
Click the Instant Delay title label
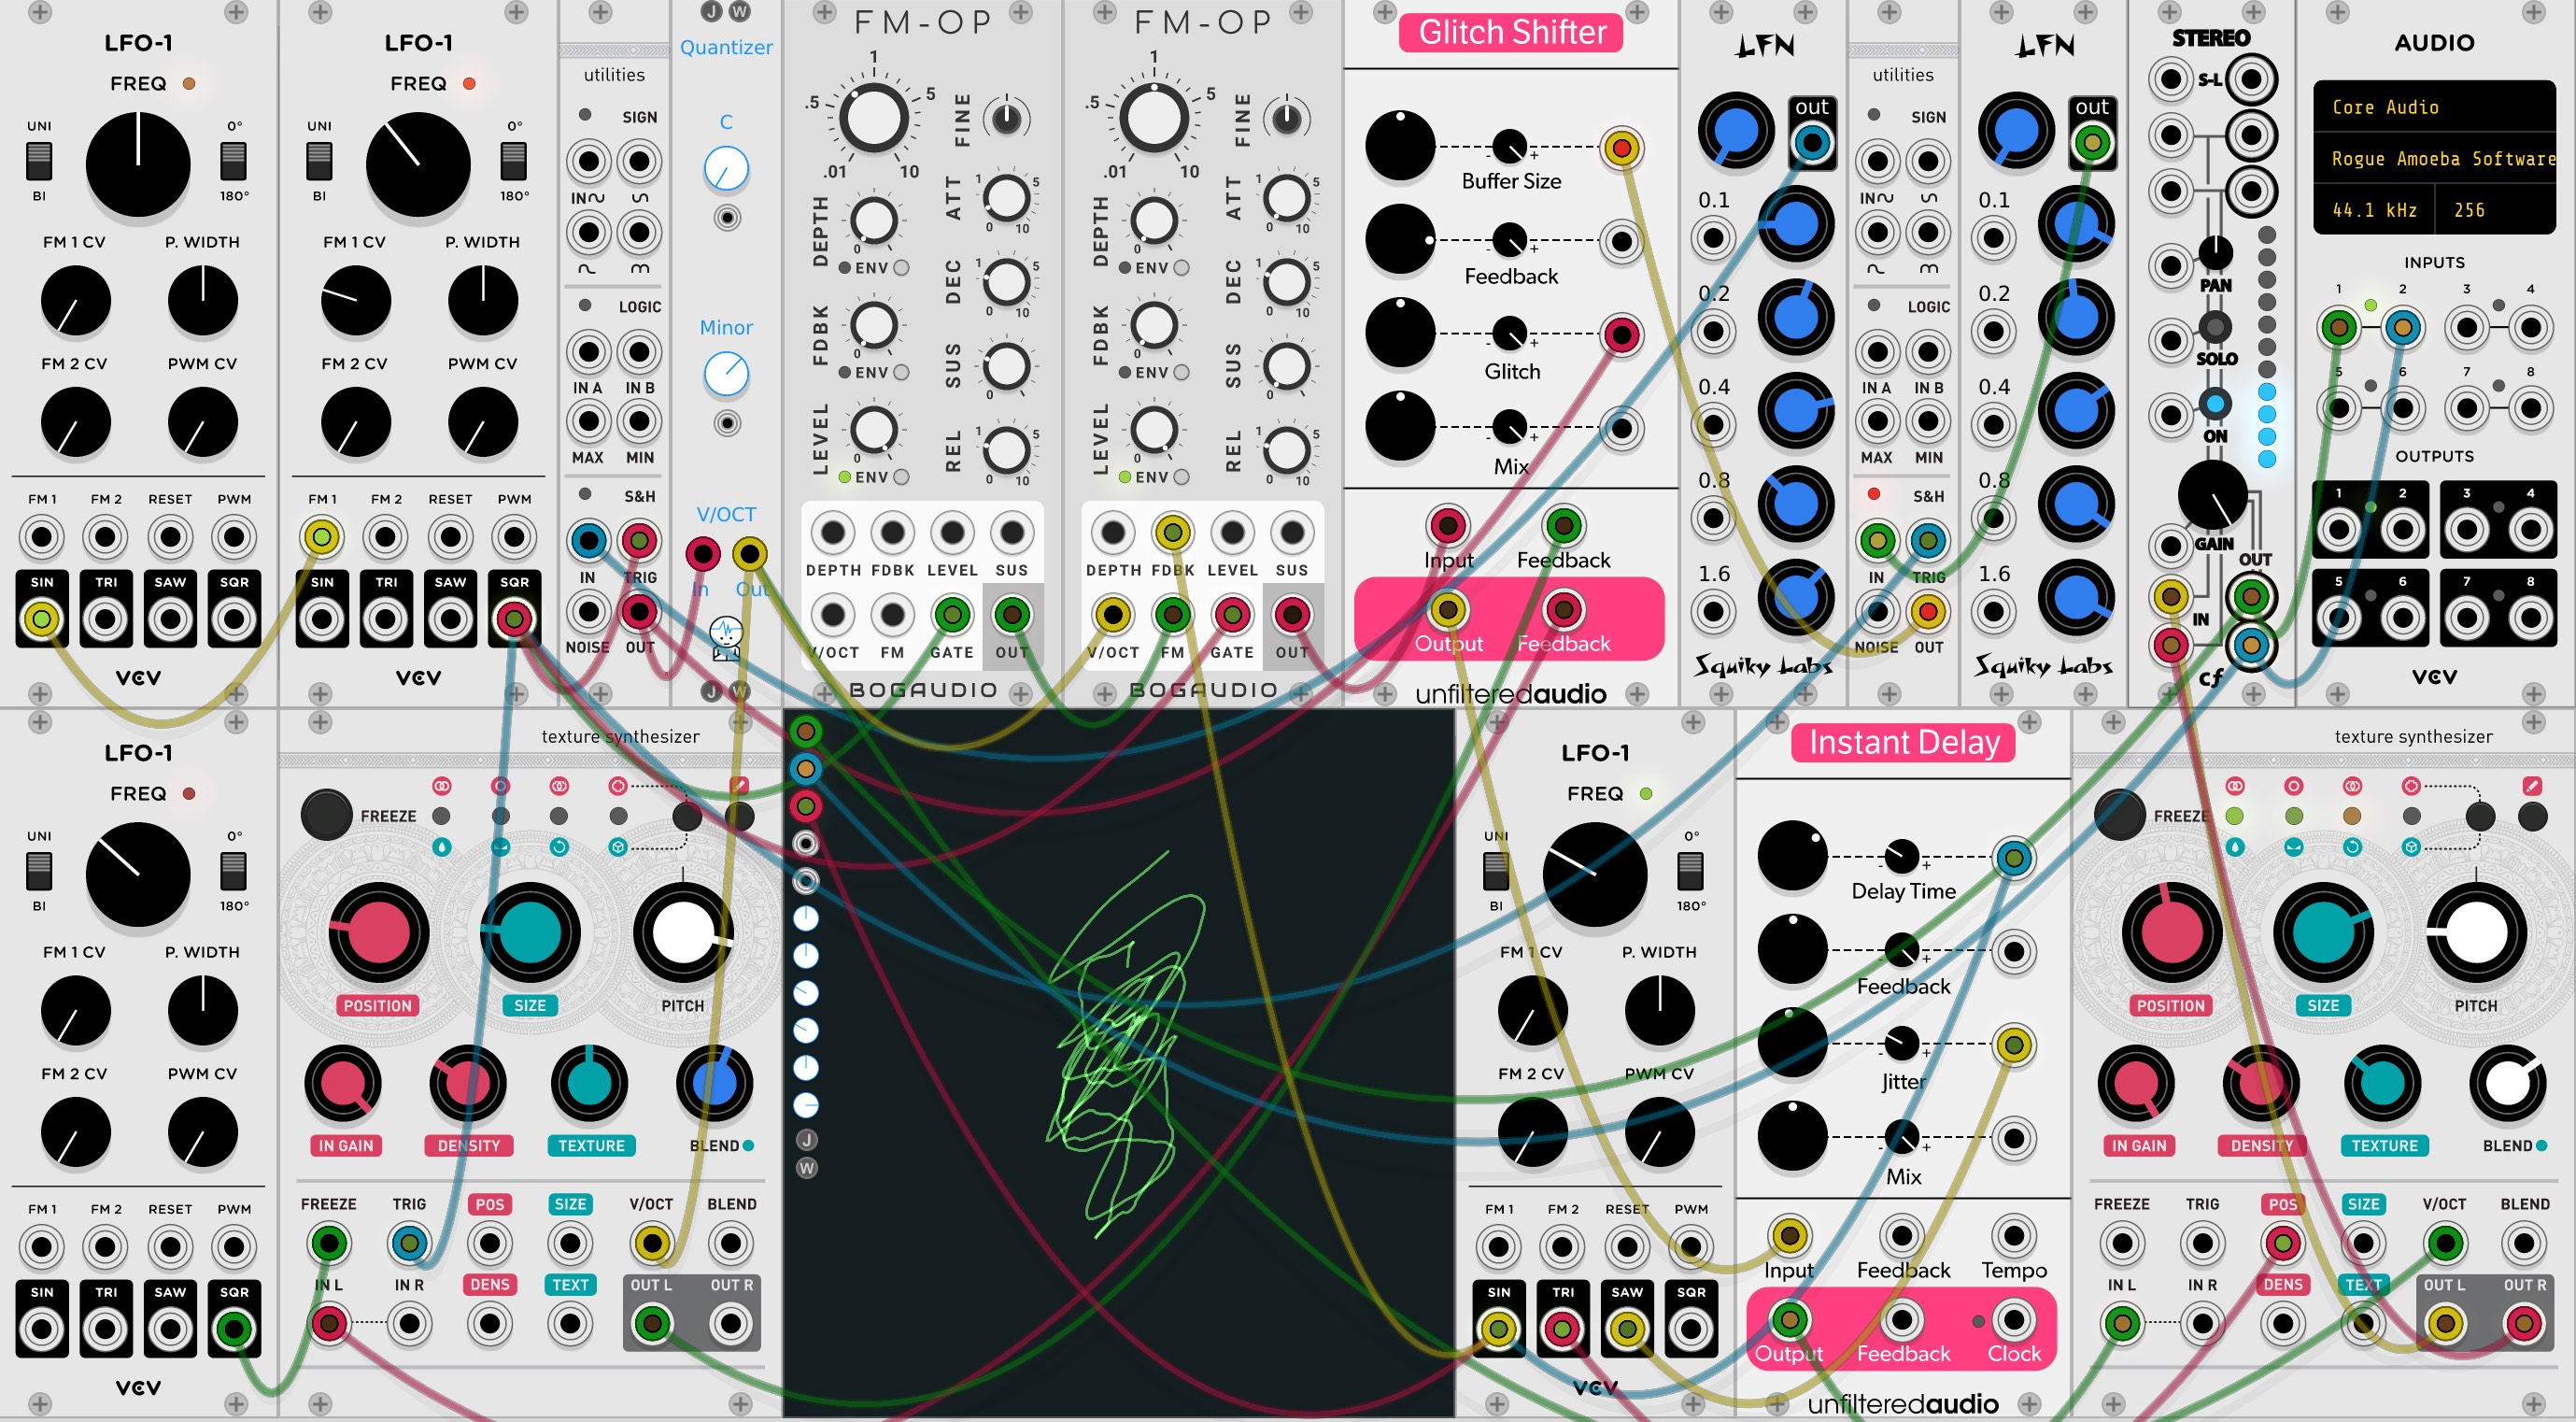click(1903, 743)
